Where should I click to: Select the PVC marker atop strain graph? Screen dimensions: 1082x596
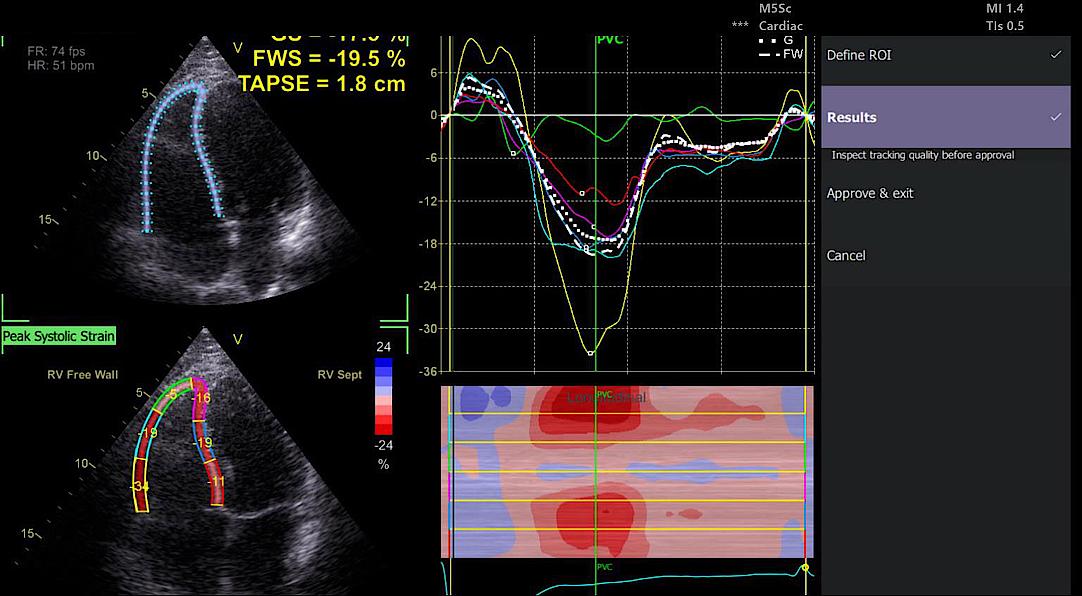pyautogui.click(x=609, y=40)
